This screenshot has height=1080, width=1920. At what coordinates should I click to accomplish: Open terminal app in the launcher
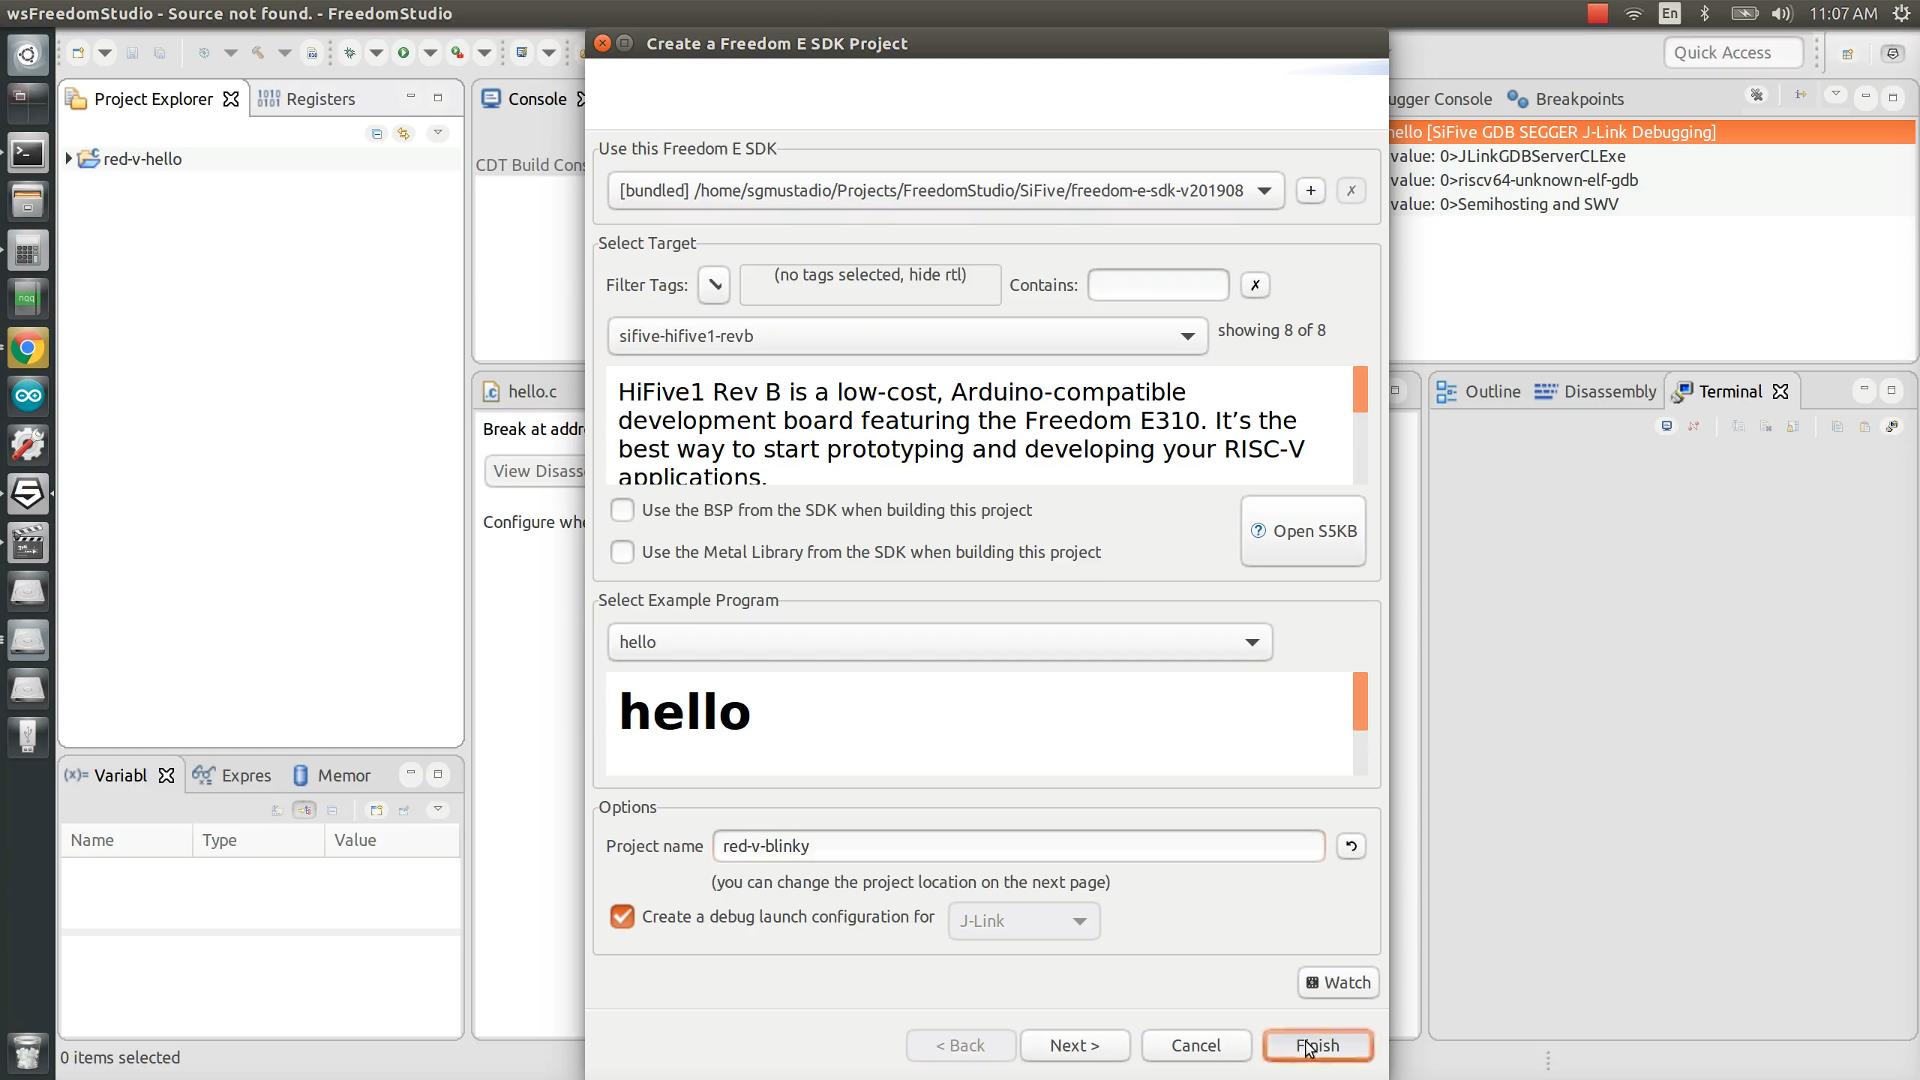(x=27, y=153)
